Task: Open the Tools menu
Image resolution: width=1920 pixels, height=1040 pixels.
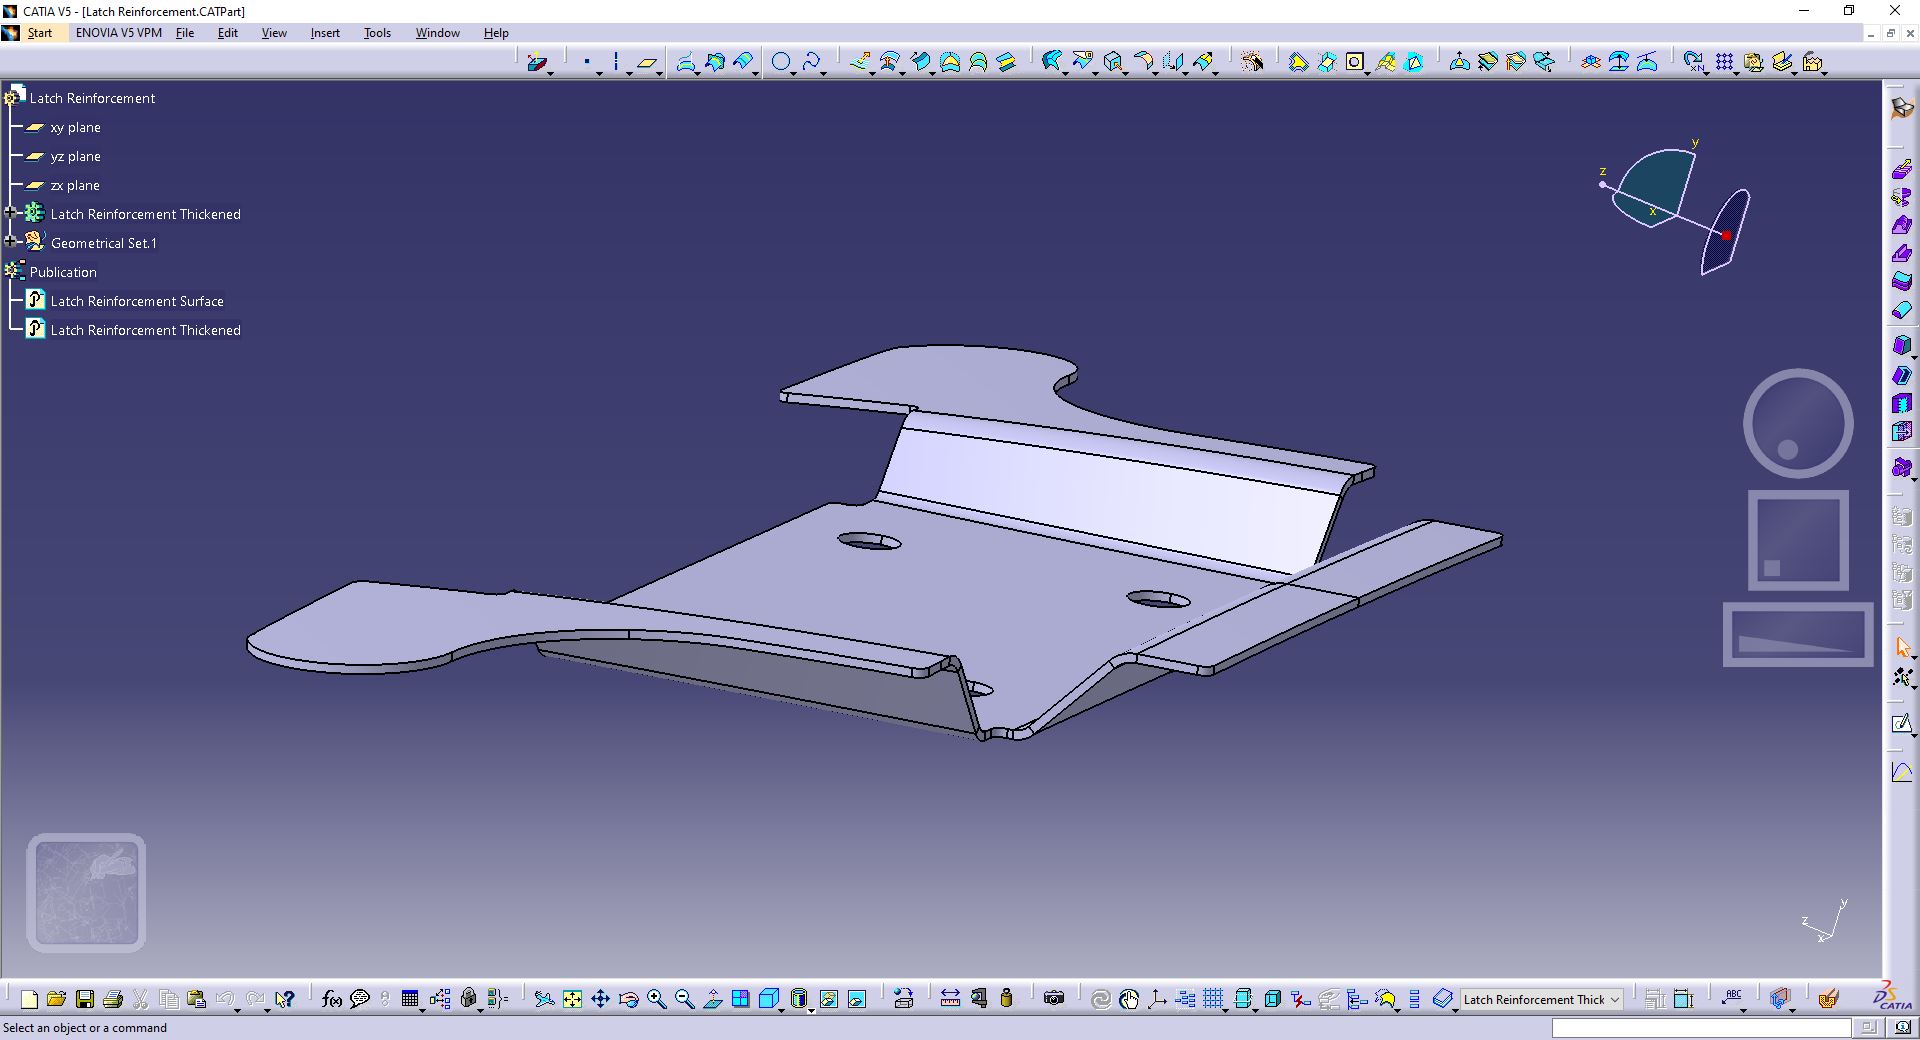Action: click(377, 33)
